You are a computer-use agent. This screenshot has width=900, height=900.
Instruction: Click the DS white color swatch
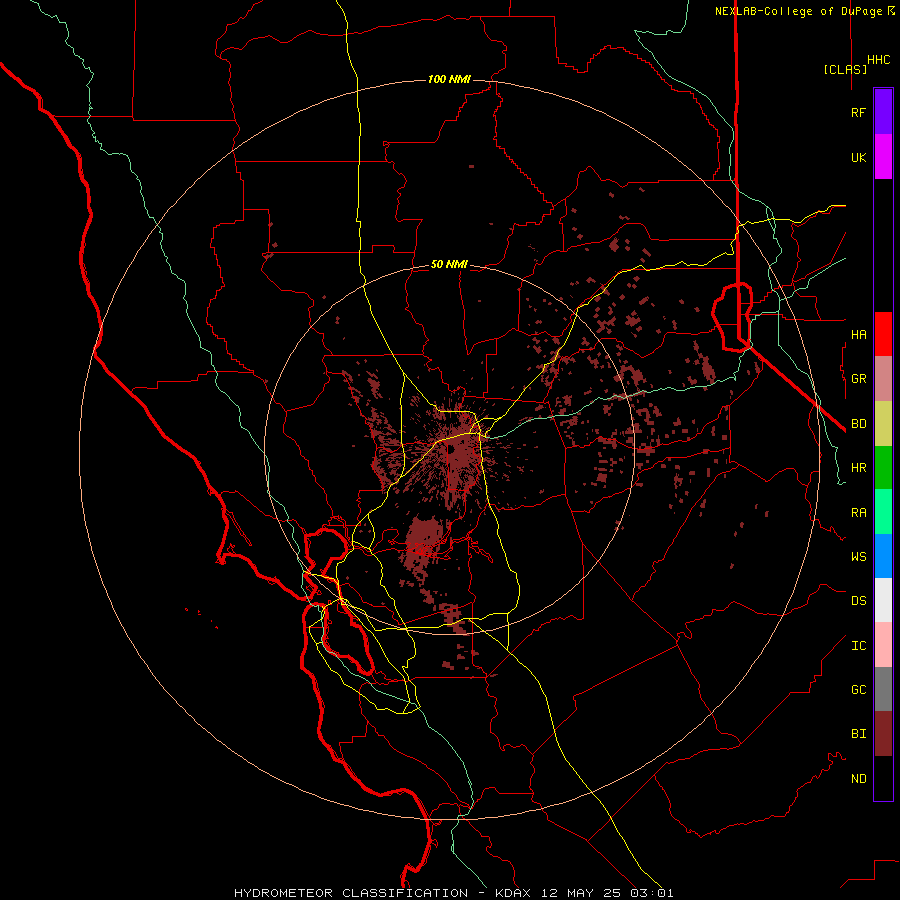pos(883,600)
